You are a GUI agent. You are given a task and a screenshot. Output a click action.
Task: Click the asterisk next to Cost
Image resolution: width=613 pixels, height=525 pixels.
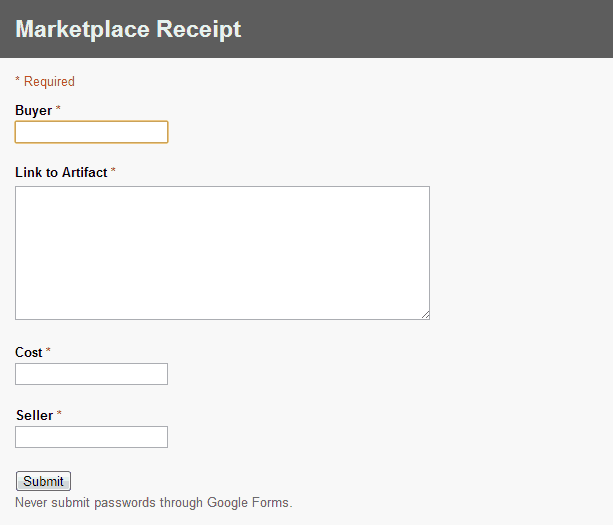48,350
